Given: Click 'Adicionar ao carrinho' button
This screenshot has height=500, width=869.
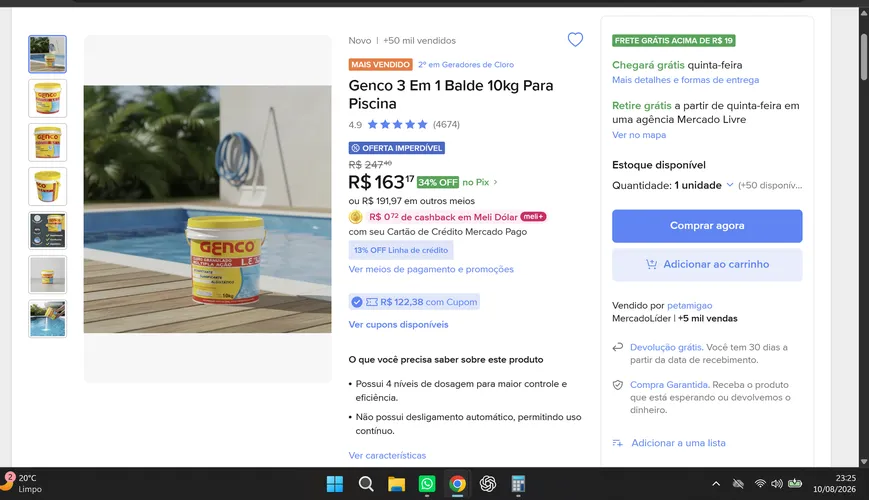Looking at the screenshot, I should [x=707, y=264].
